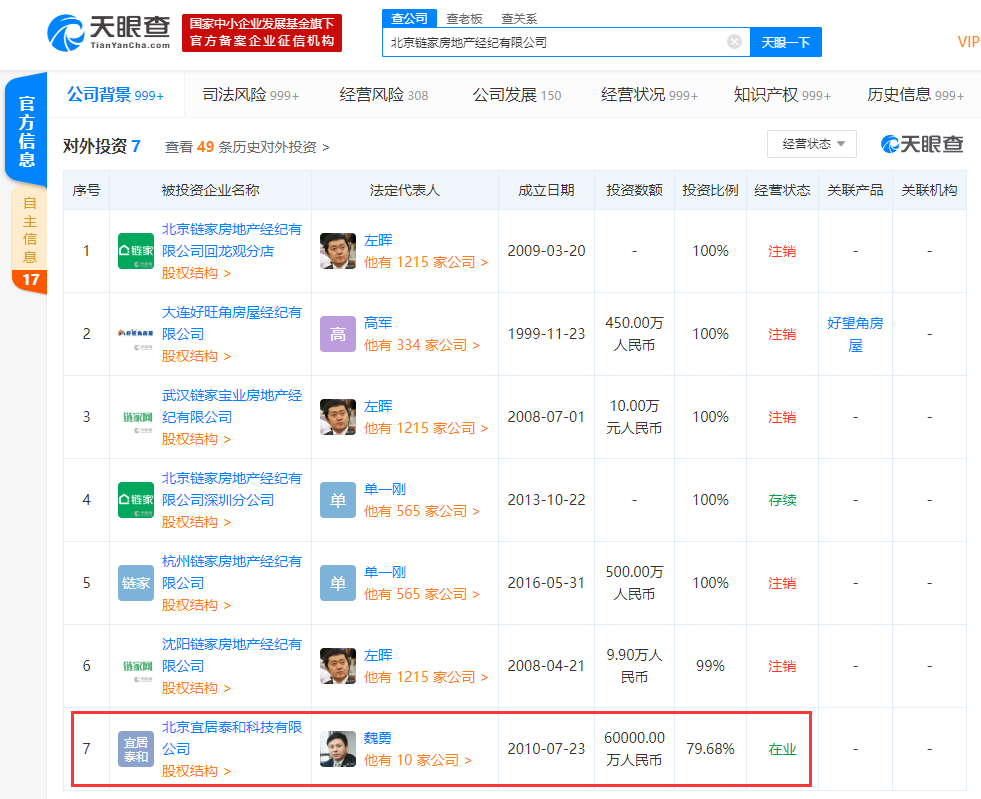Select the 自主信息 side tab
Image resolution: width=981 pixels, height=799 pixels.
(29, 230)
